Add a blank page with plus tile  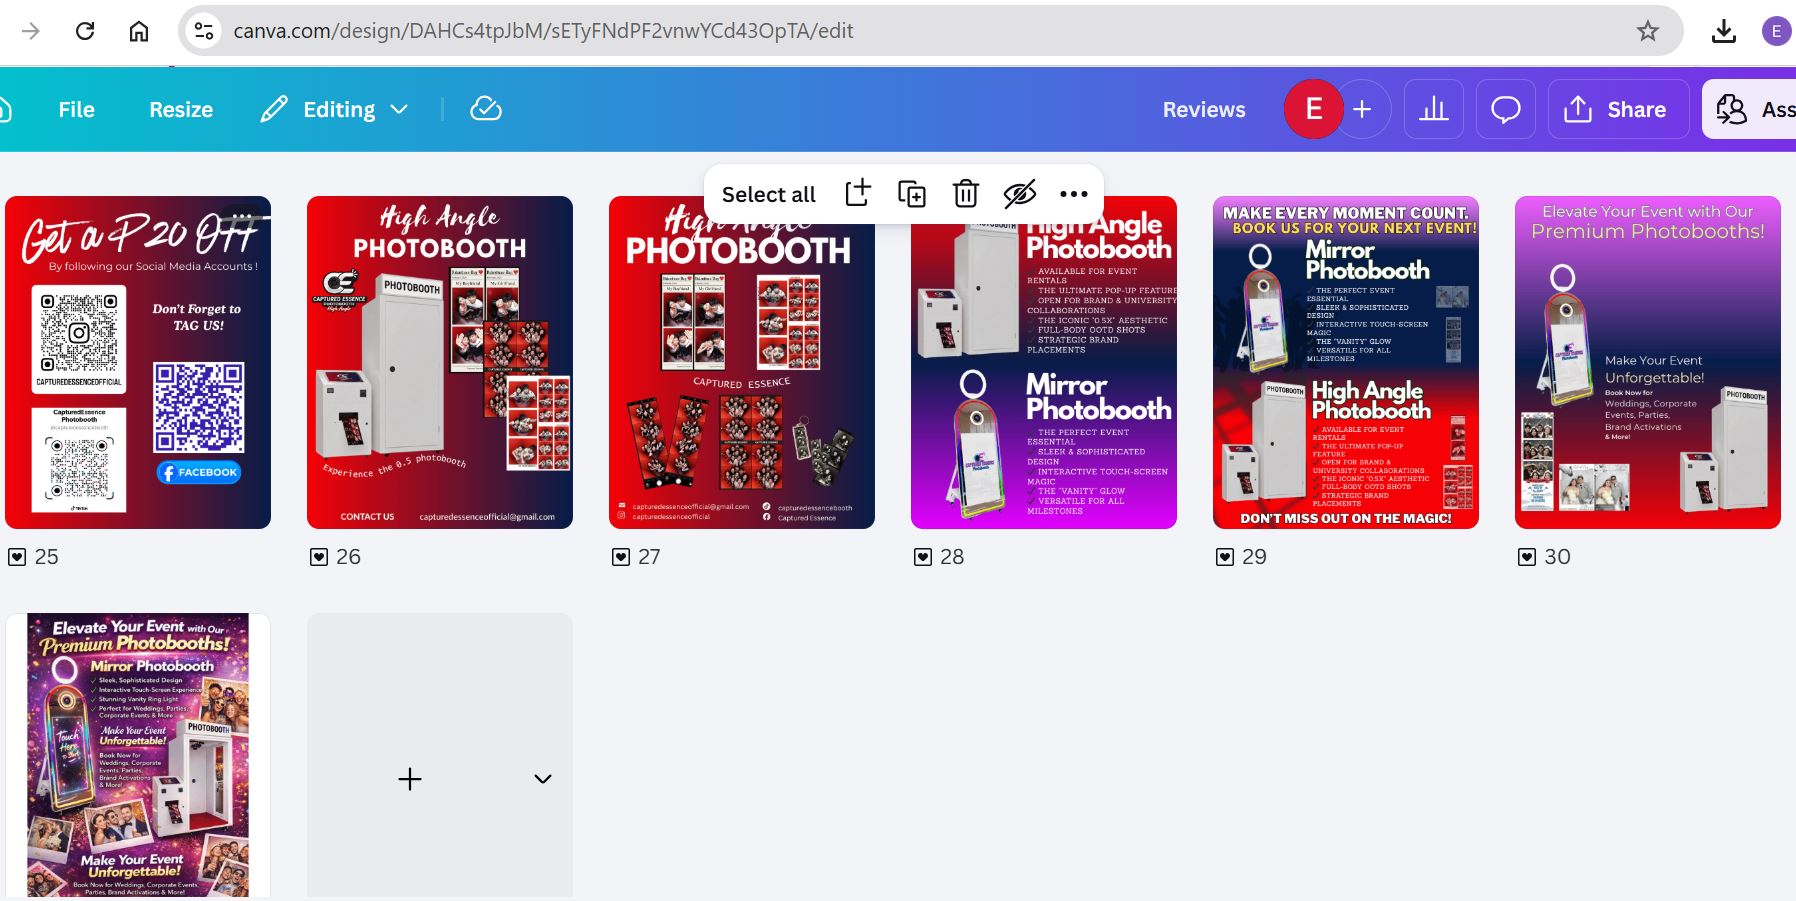(x=410, y=779)
